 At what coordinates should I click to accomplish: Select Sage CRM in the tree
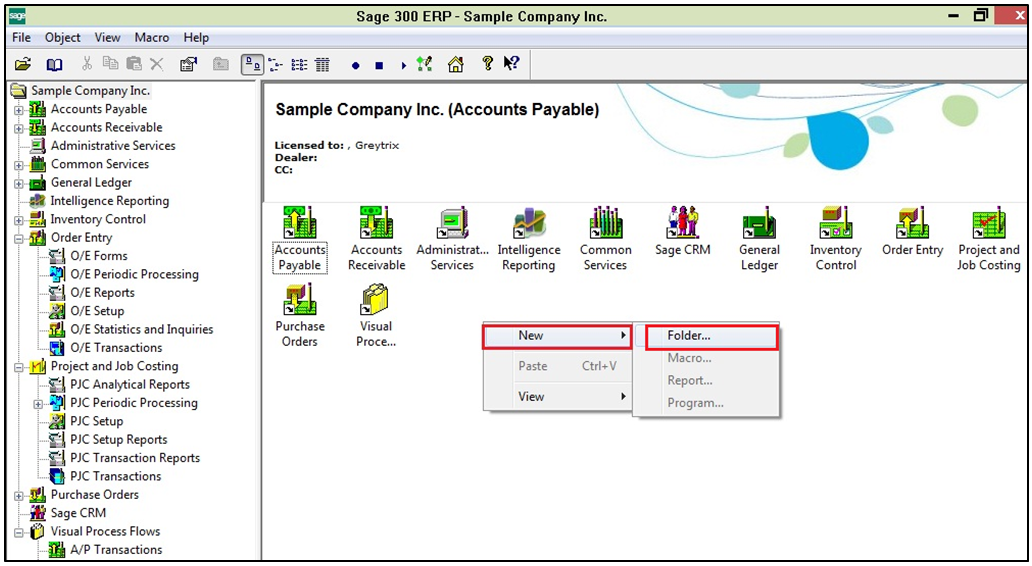(78, 513)
